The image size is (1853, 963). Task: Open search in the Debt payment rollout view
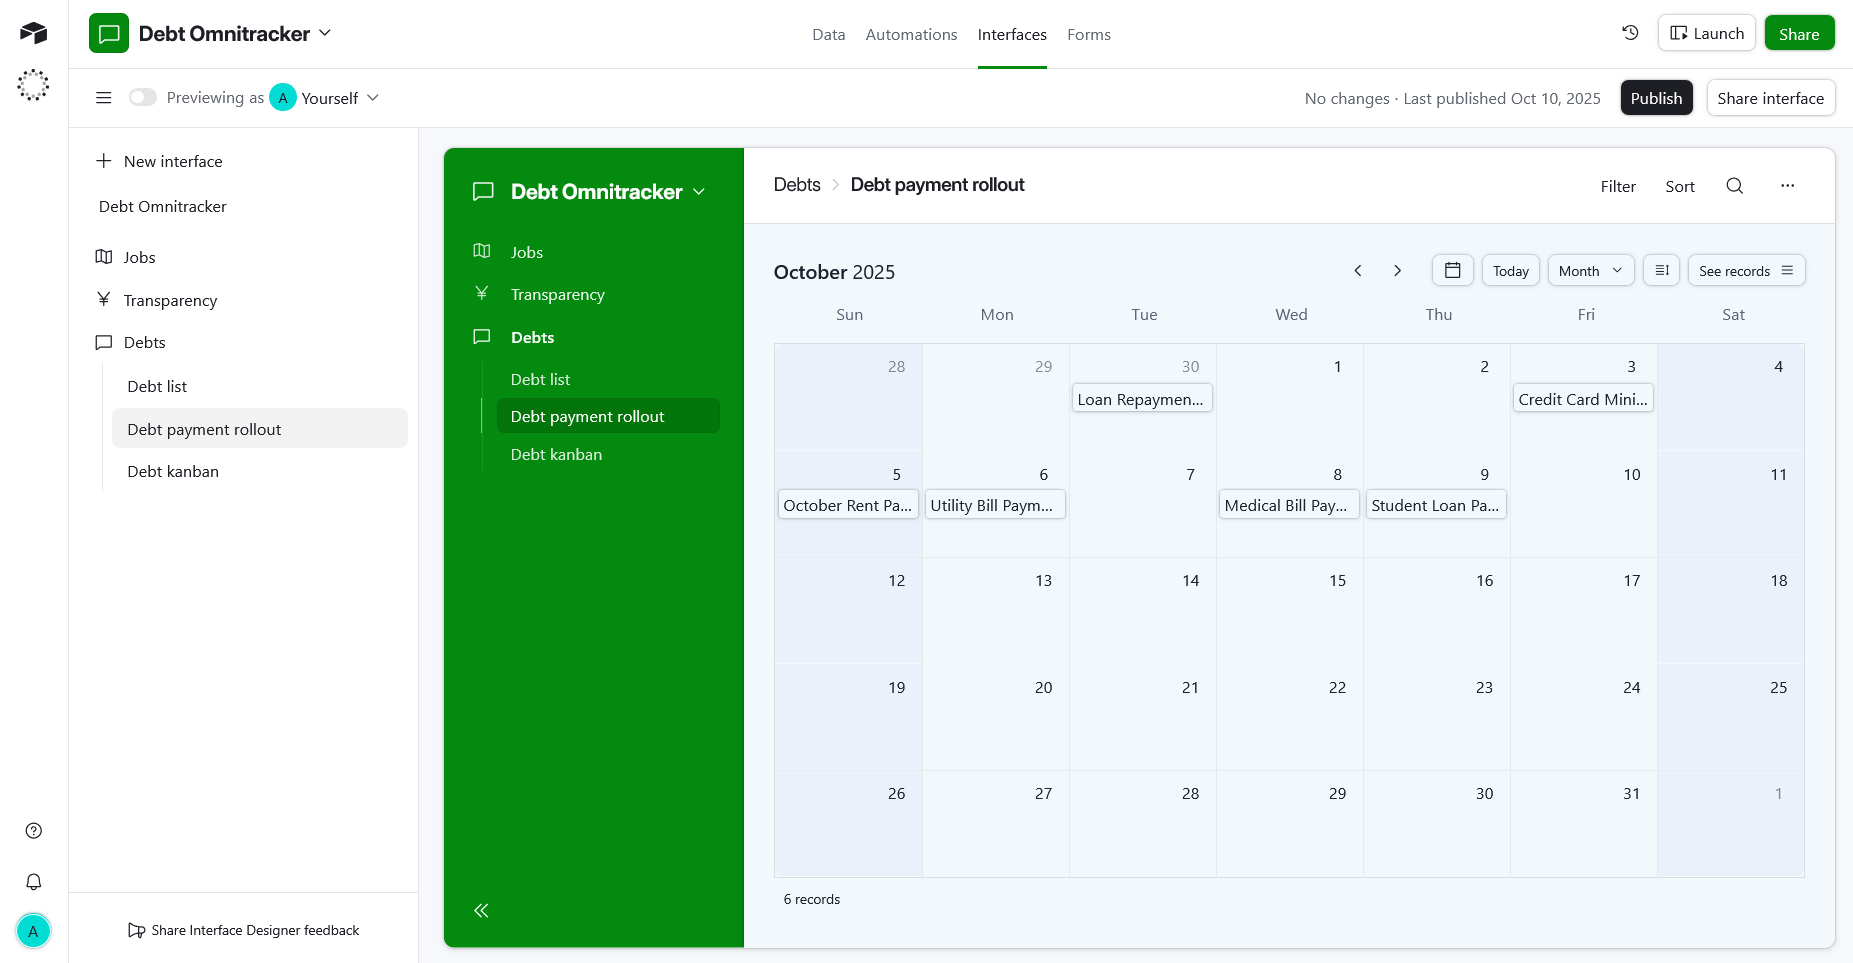tap(1734, 186)
